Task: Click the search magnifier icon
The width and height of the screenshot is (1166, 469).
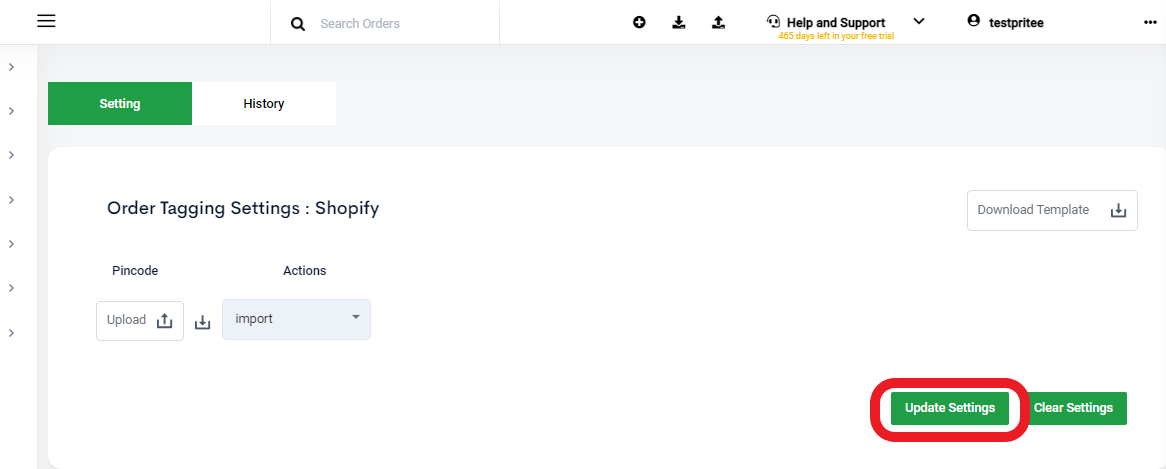Action: [298, 24]
